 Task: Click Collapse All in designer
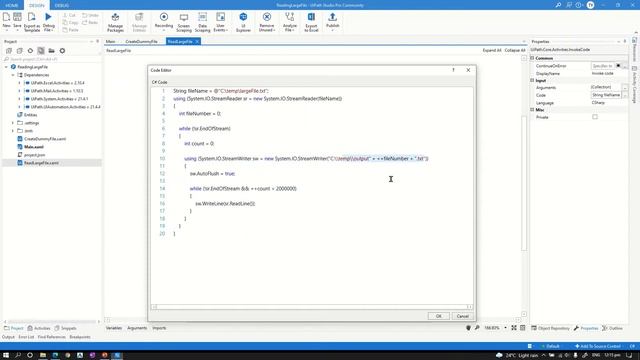tap(515, 51)
